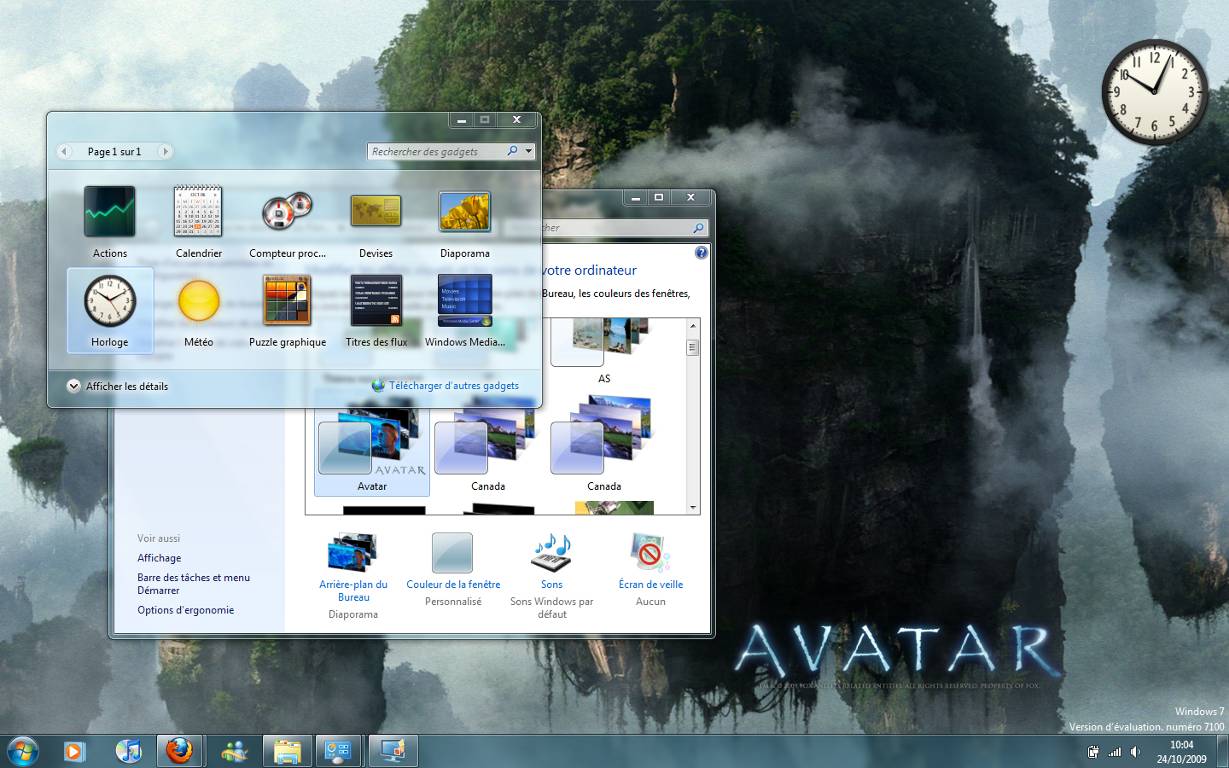Image resolution: width=1229 pixels, height=768 pixels.
Task: Open the volume speaker tray icon
Action: tap(1136, 751)
